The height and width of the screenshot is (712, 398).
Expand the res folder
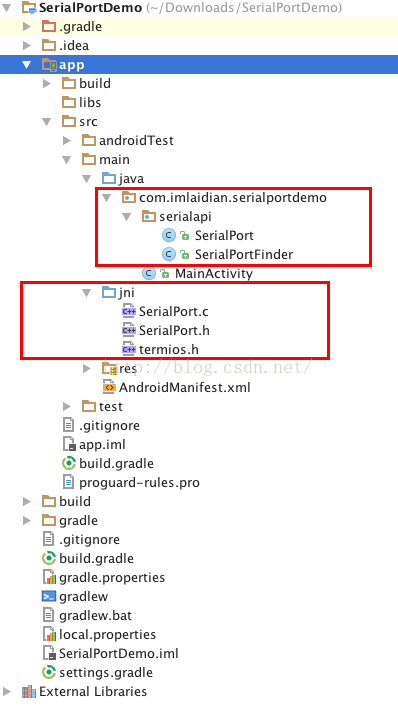(x=87, y=368)
